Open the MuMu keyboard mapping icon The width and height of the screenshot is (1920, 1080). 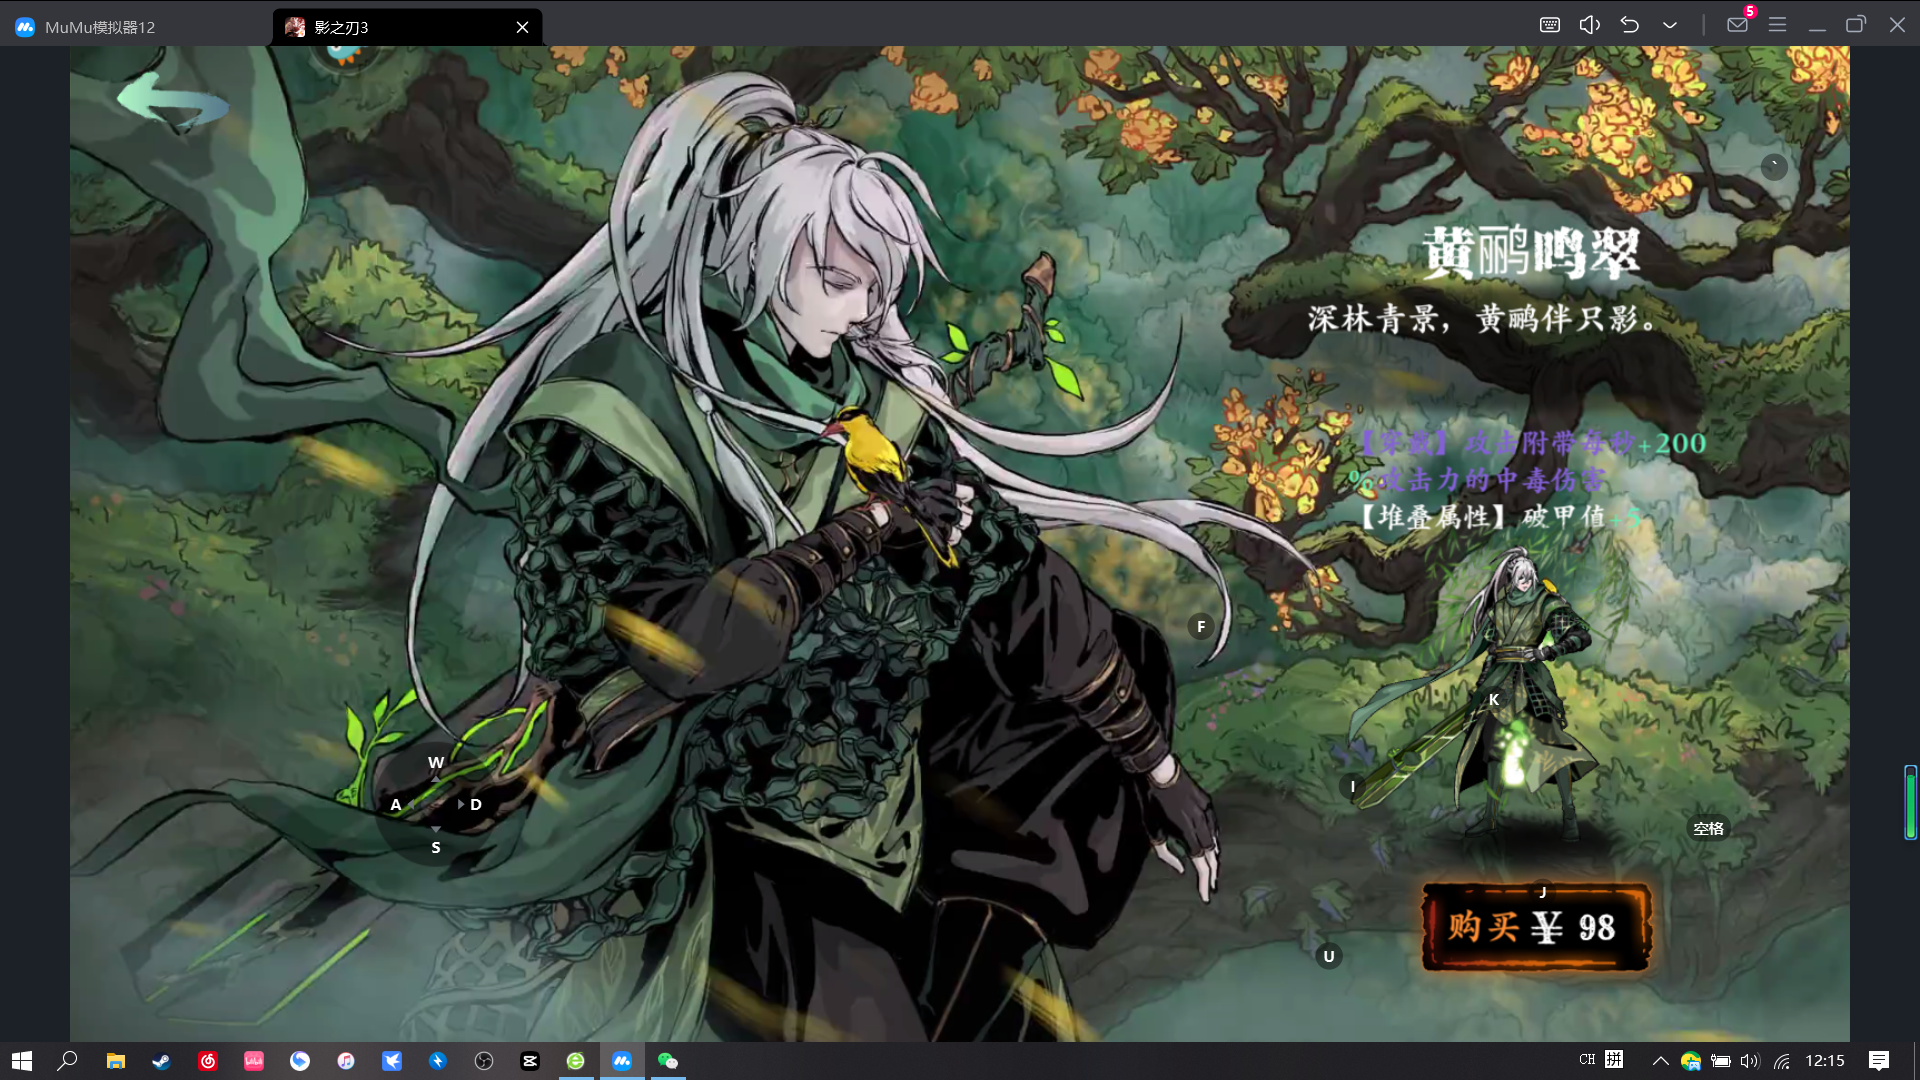pos(1550,25)
